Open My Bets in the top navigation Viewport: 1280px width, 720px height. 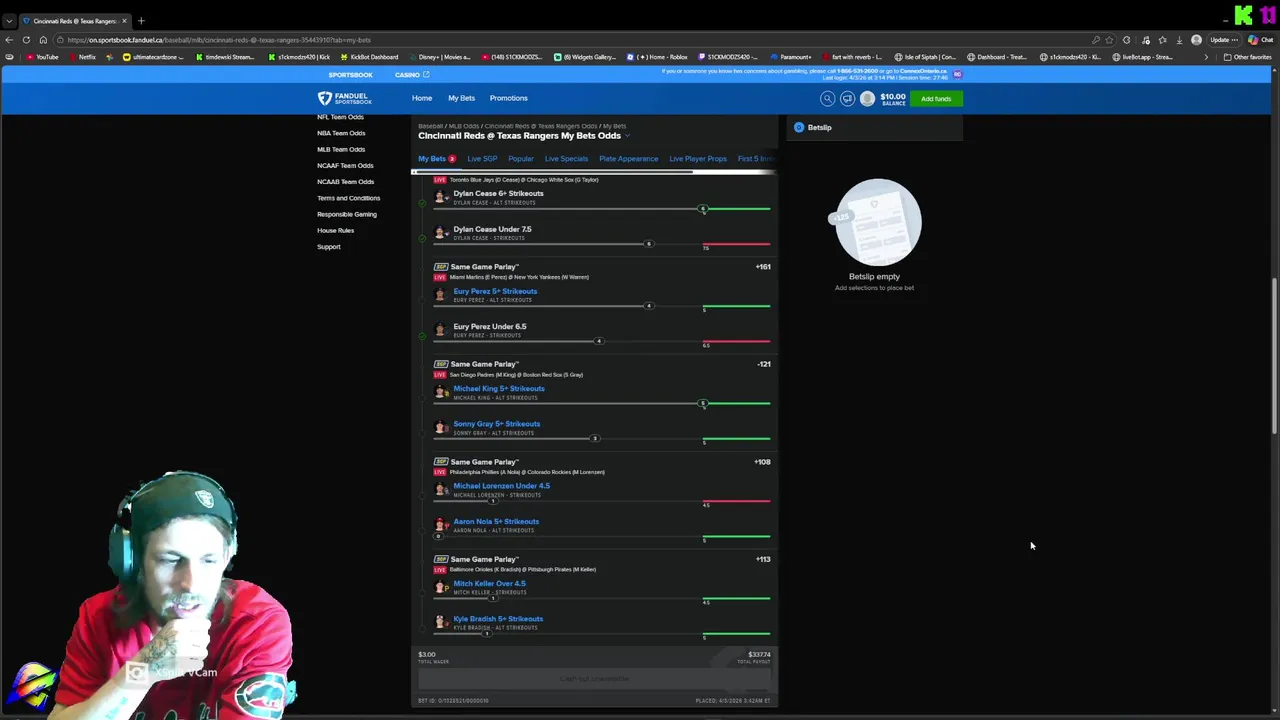tap(461, 98)
